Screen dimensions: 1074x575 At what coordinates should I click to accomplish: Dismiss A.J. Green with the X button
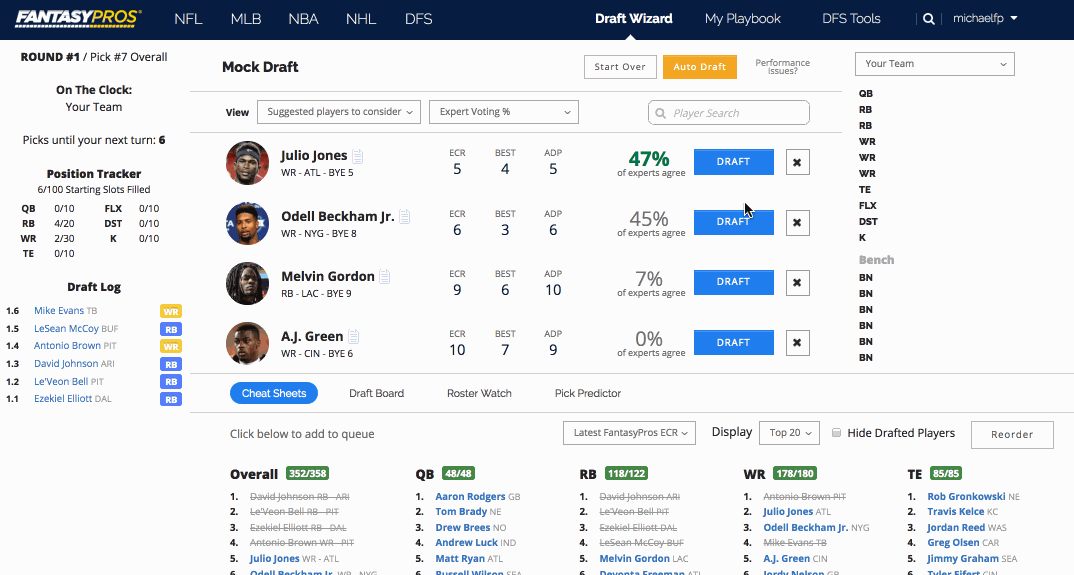pos(797,343)
